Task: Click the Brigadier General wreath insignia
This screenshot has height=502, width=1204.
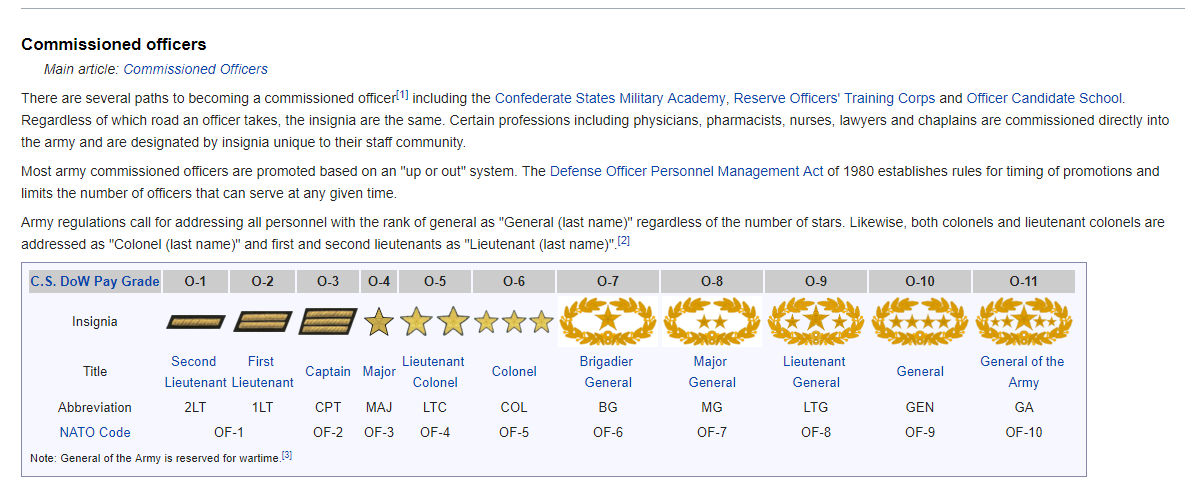Action: pos(608,321)
